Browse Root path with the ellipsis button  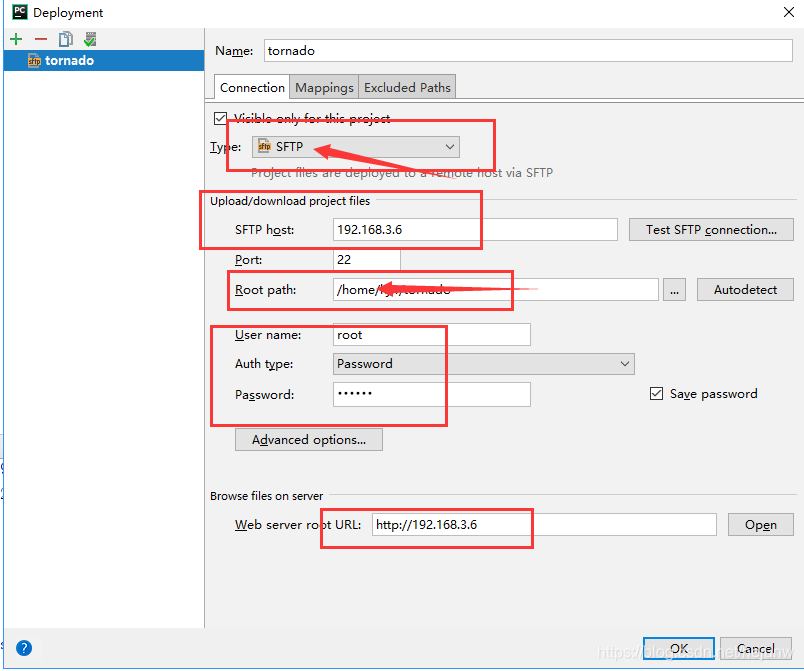(x=674, y=289)
